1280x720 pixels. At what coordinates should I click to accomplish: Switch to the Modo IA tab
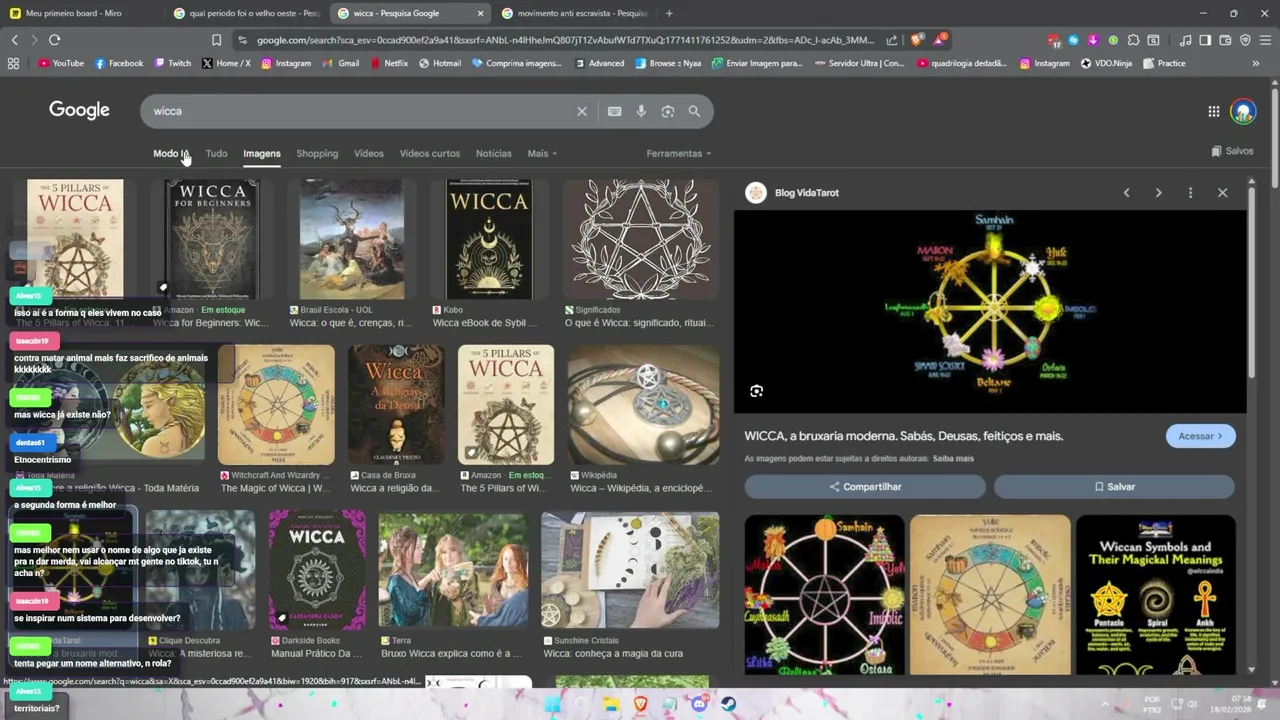point(170,153)
